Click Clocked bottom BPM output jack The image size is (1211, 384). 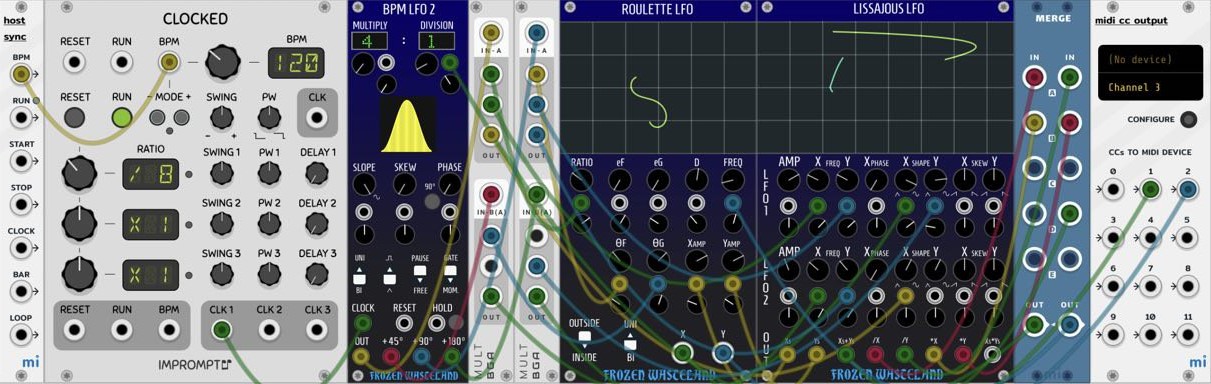click(169, 329)
